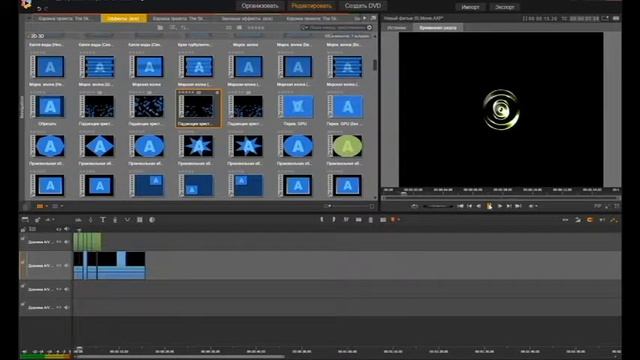Select the blue clip on the second track
The width and height of the screenshot is (640, 360).
tap(109, 265)
